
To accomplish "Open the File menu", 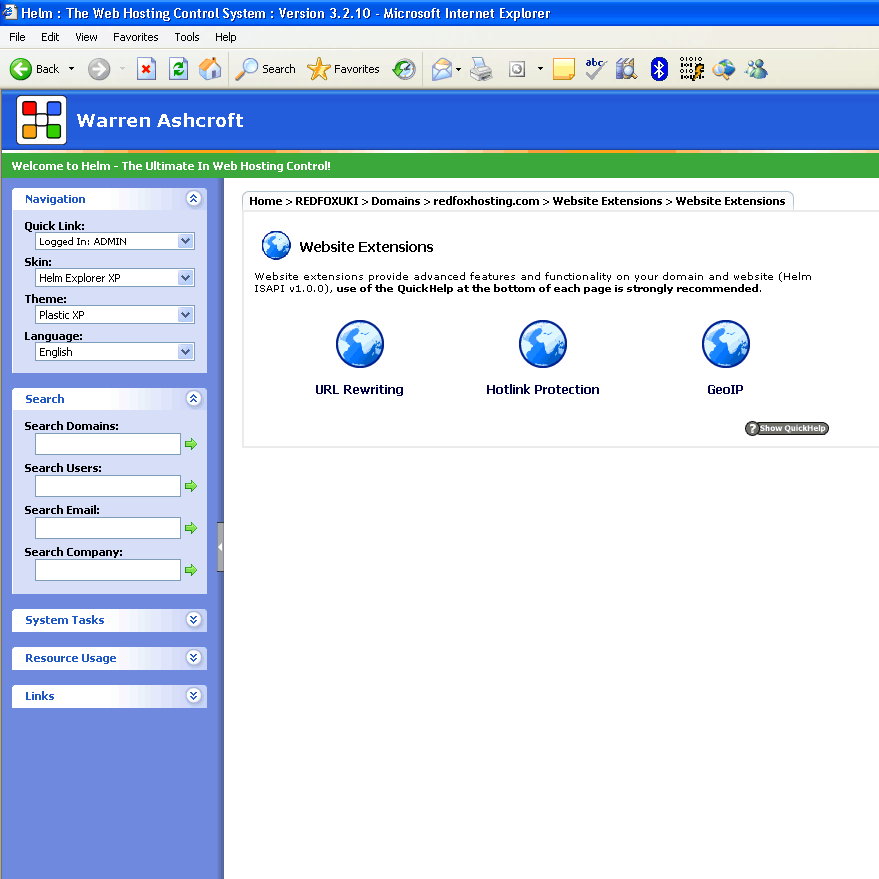I will point(17,37).
